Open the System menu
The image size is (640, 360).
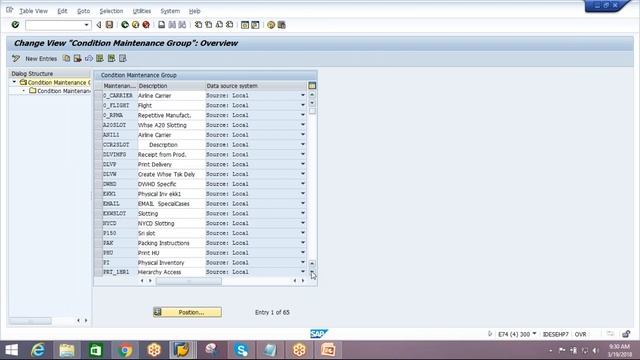click(x=170, y=11)
